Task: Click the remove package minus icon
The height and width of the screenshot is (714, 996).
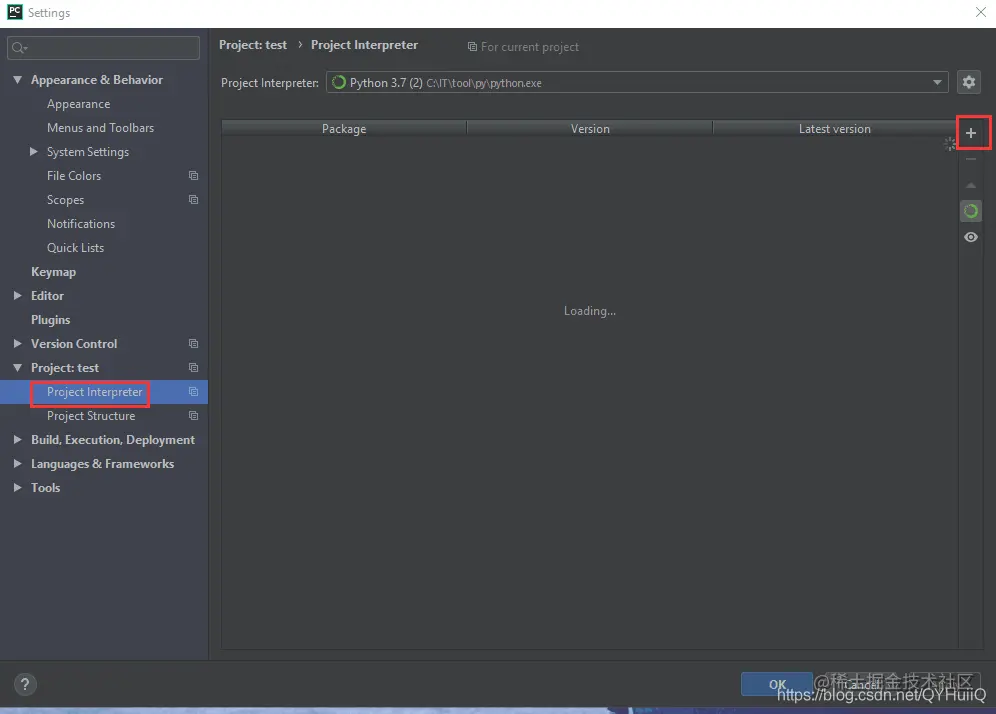Action: pos(971,159)
